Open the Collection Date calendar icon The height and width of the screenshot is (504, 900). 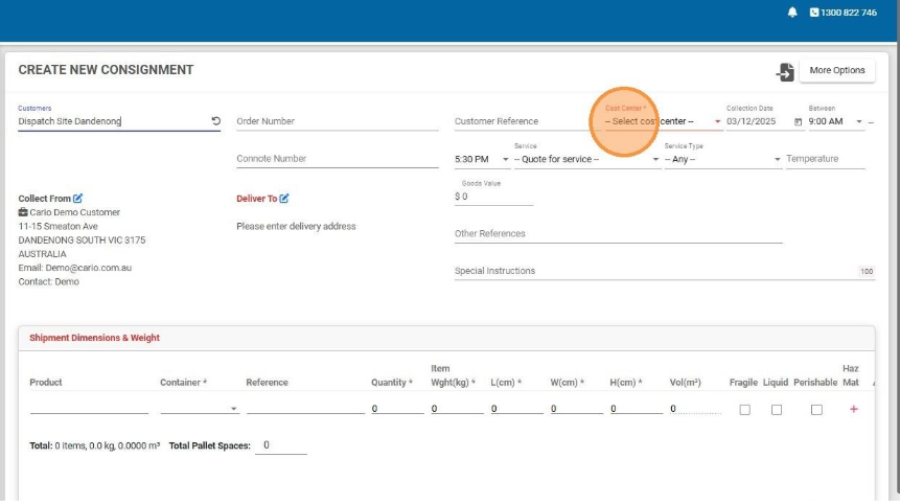click(x=797, y=122)
